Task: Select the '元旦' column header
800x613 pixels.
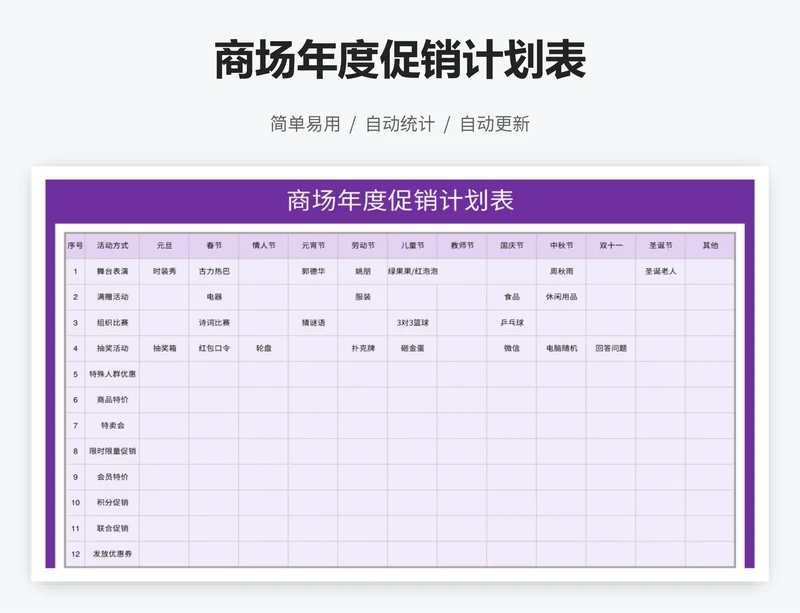Action: [x=164, y=246]
